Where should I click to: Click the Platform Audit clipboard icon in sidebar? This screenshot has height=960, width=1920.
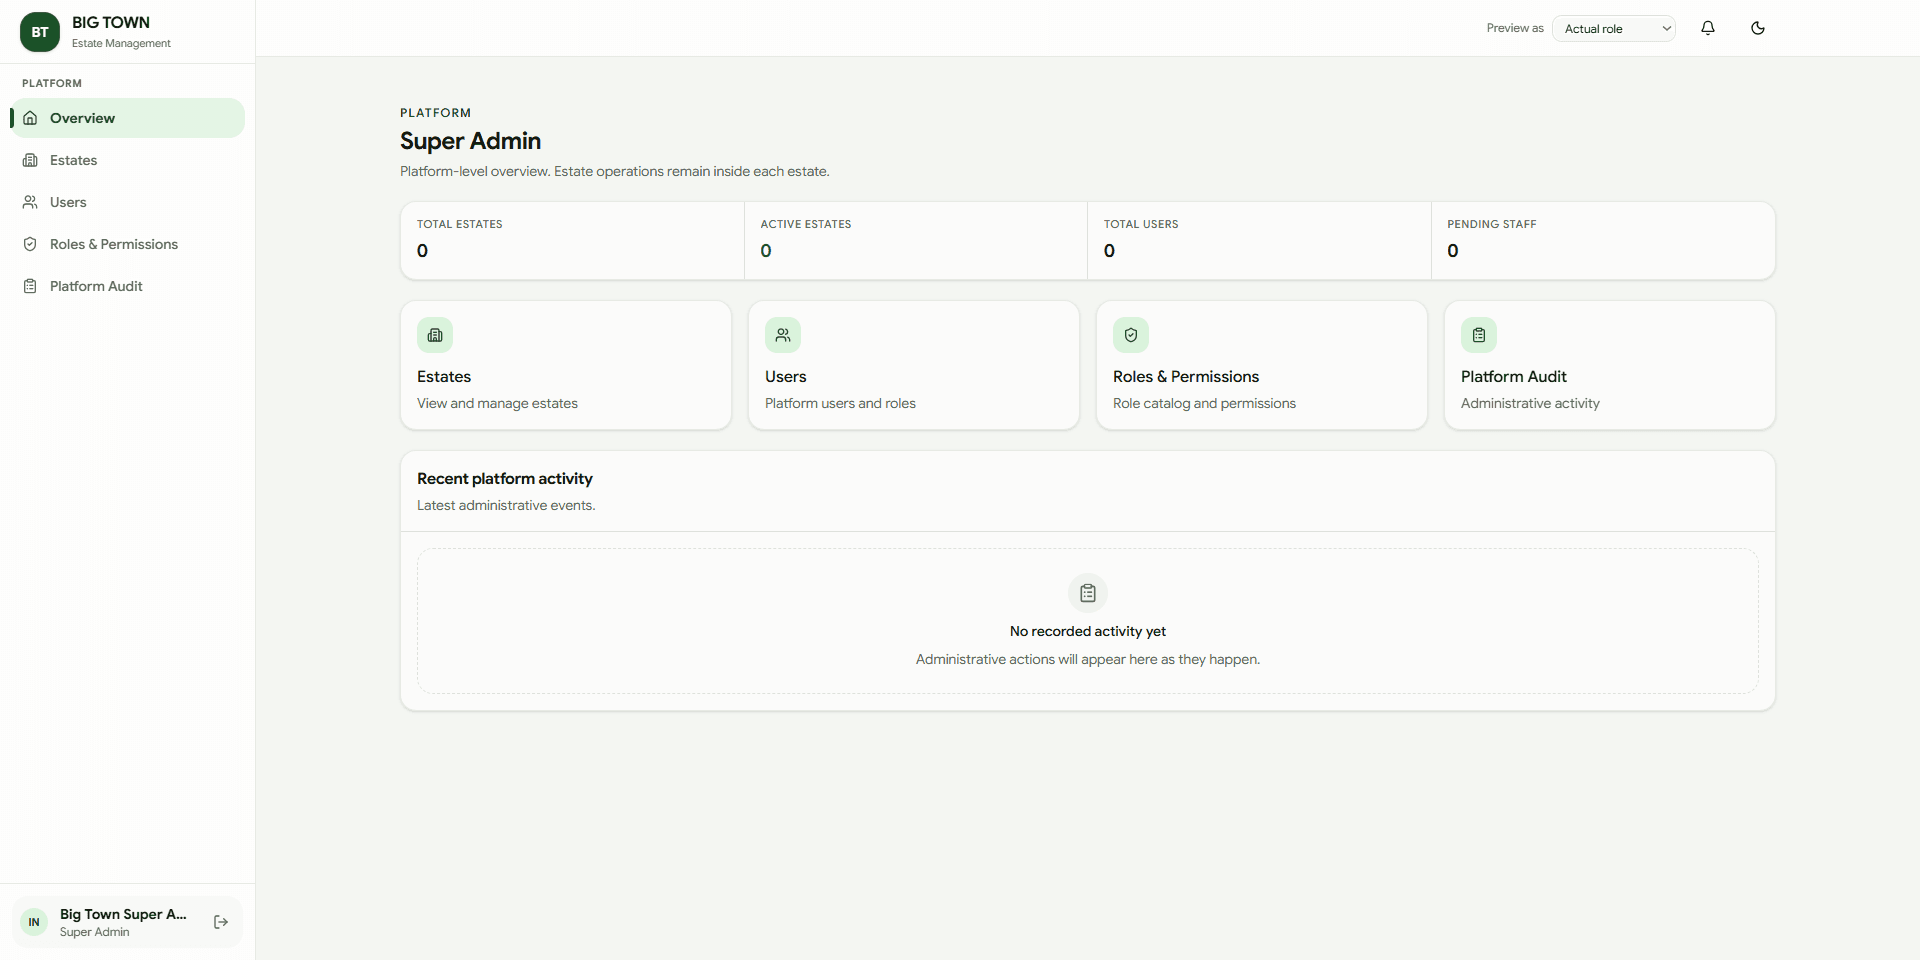tap(30, 286)
